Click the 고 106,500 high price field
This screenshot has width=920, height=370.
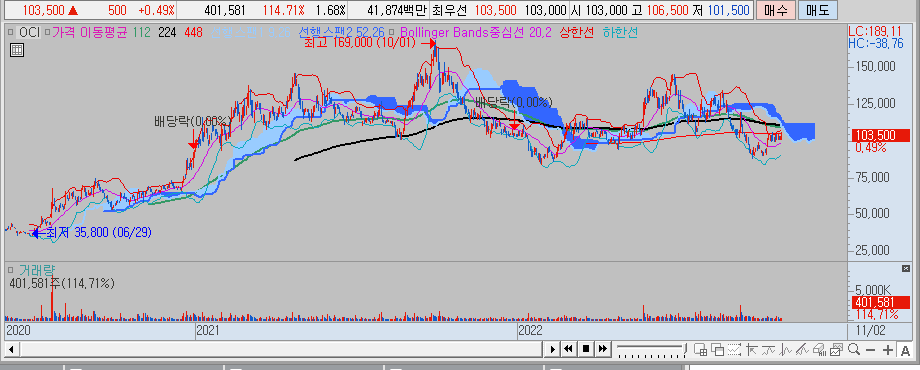coord(661,10)
